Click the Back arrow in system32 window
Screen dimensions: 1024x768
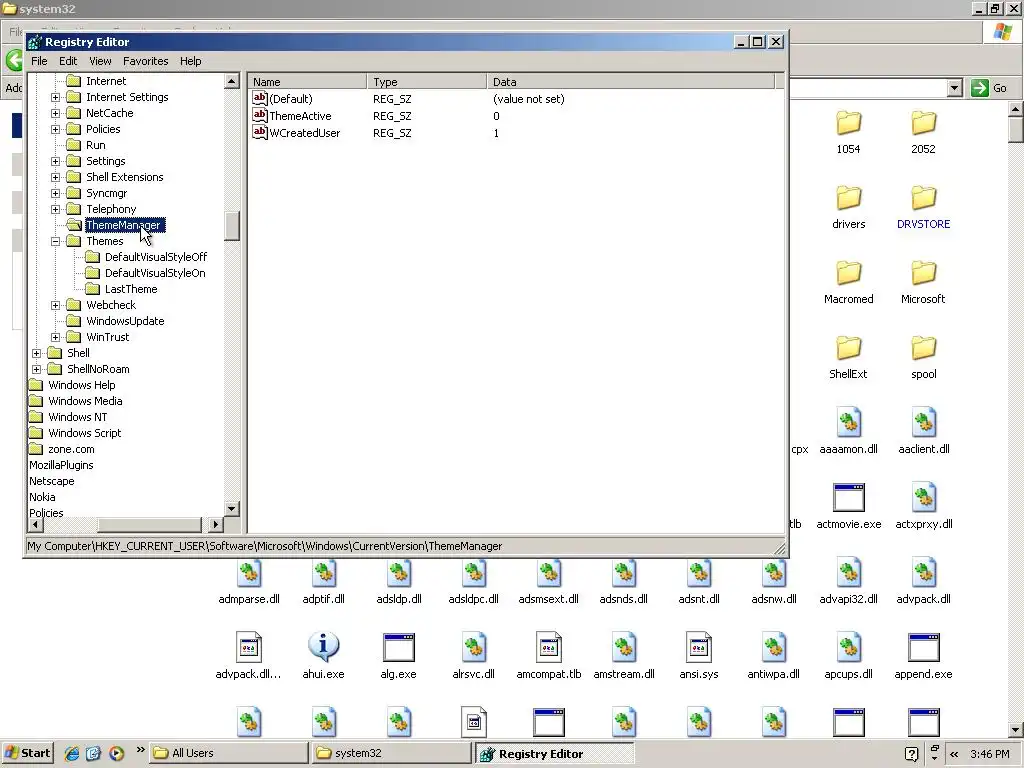point(14,60)
